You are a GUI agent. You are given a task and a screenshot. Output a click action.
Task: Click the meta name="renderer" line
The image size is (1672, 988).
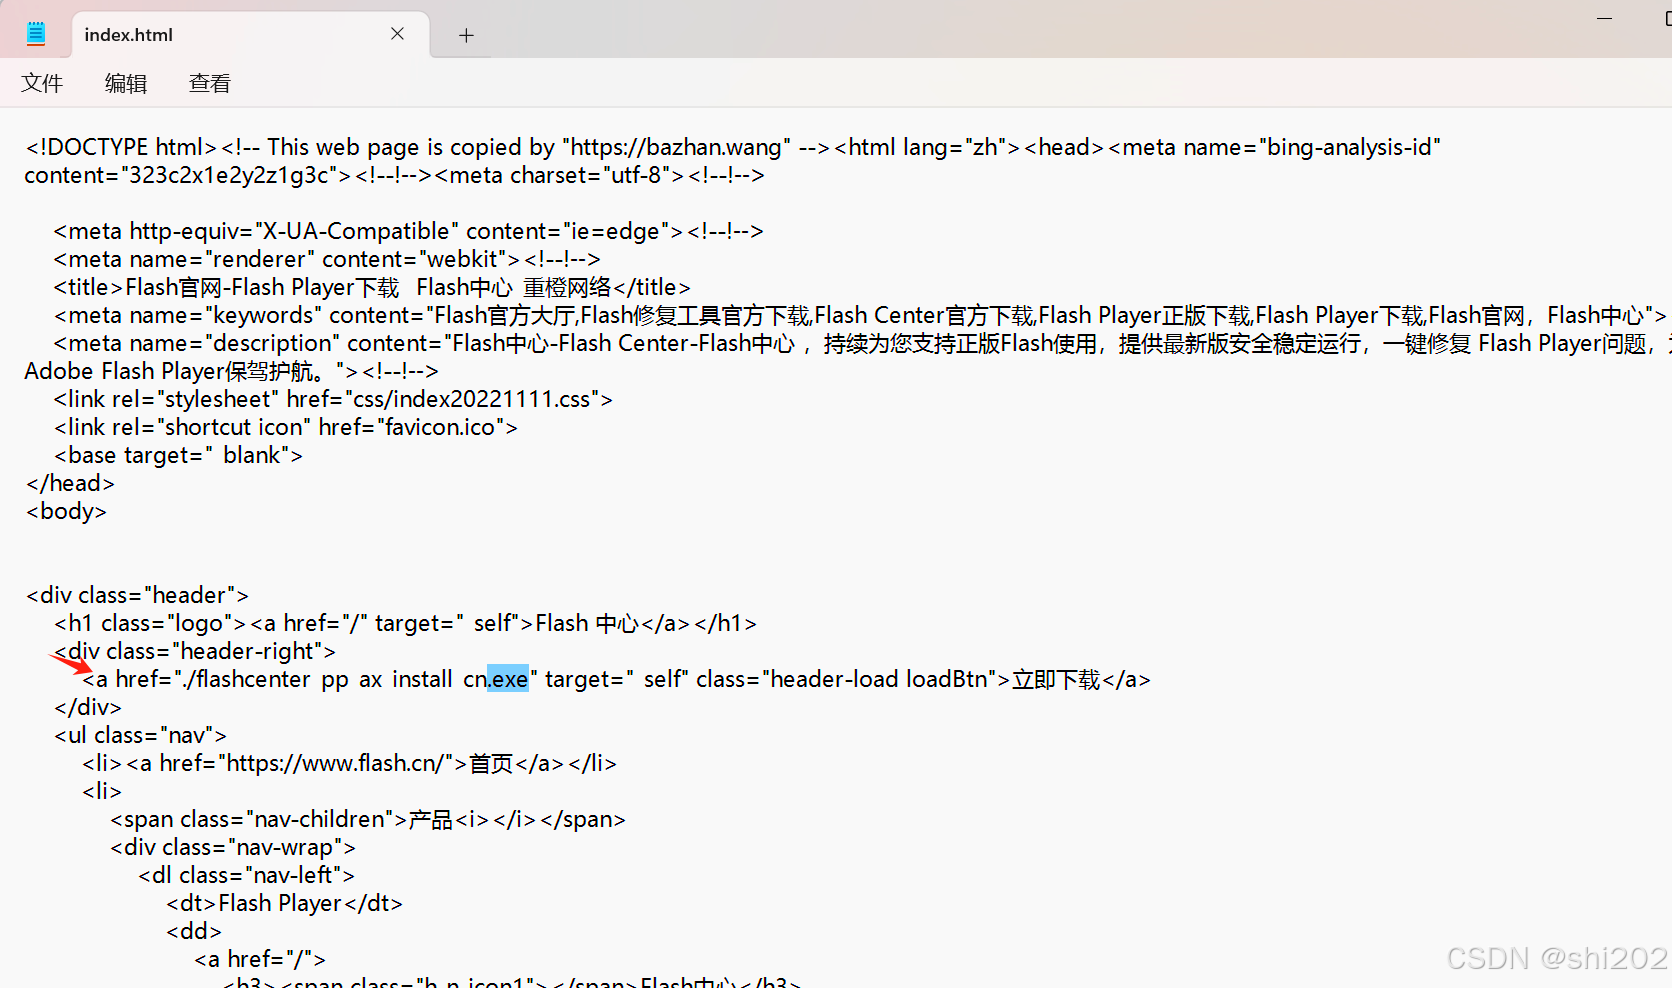click(x=327, y=259)
